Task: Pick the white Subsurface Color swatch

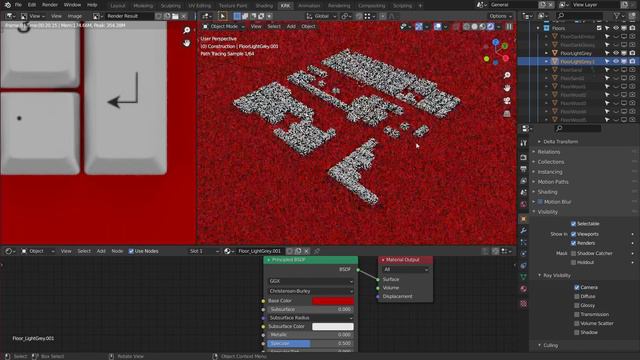Action: click(333, 327)
